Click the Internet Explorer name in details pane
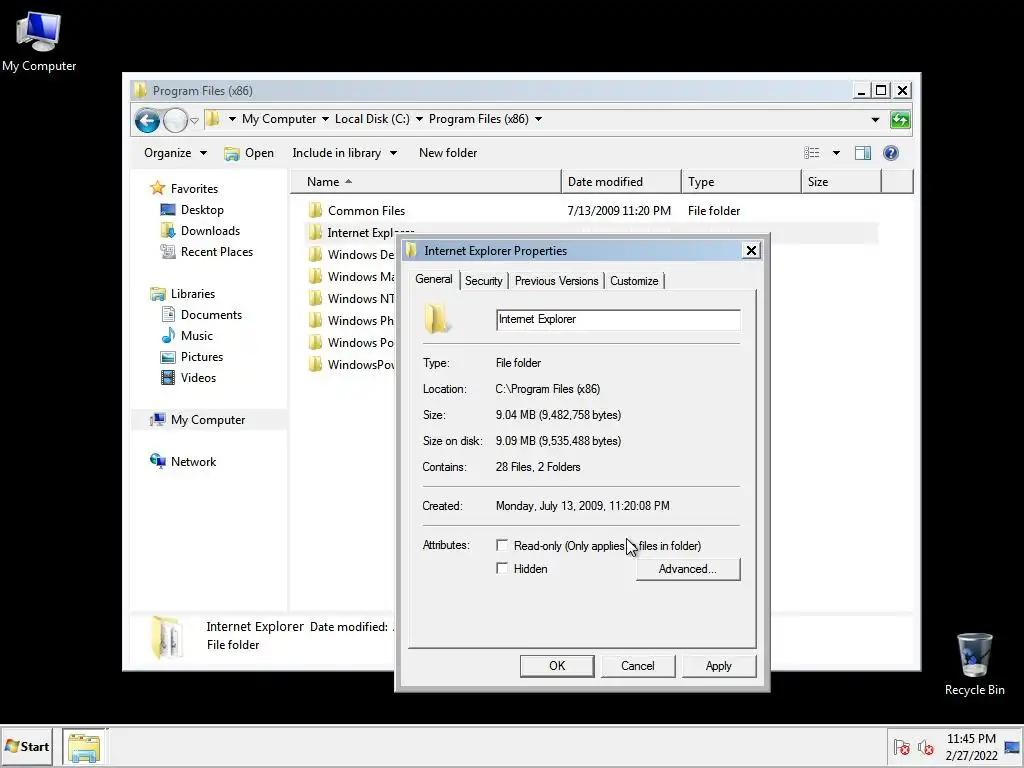Screen dimensions: 1024x768 click(255, 626)
